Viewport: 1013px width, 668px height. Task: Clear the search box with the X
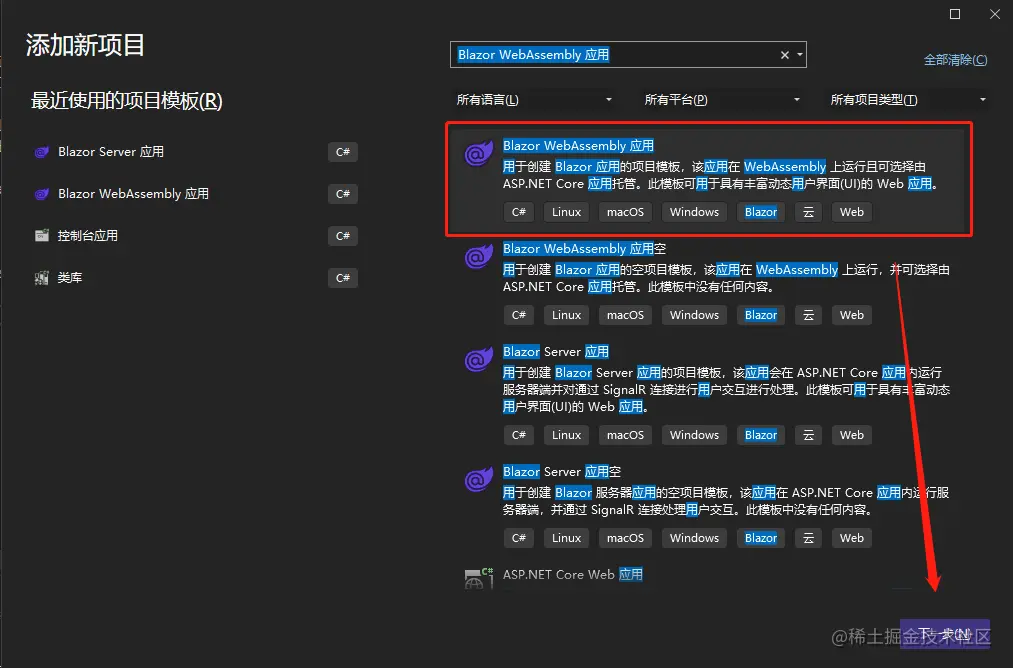point(784,55)
